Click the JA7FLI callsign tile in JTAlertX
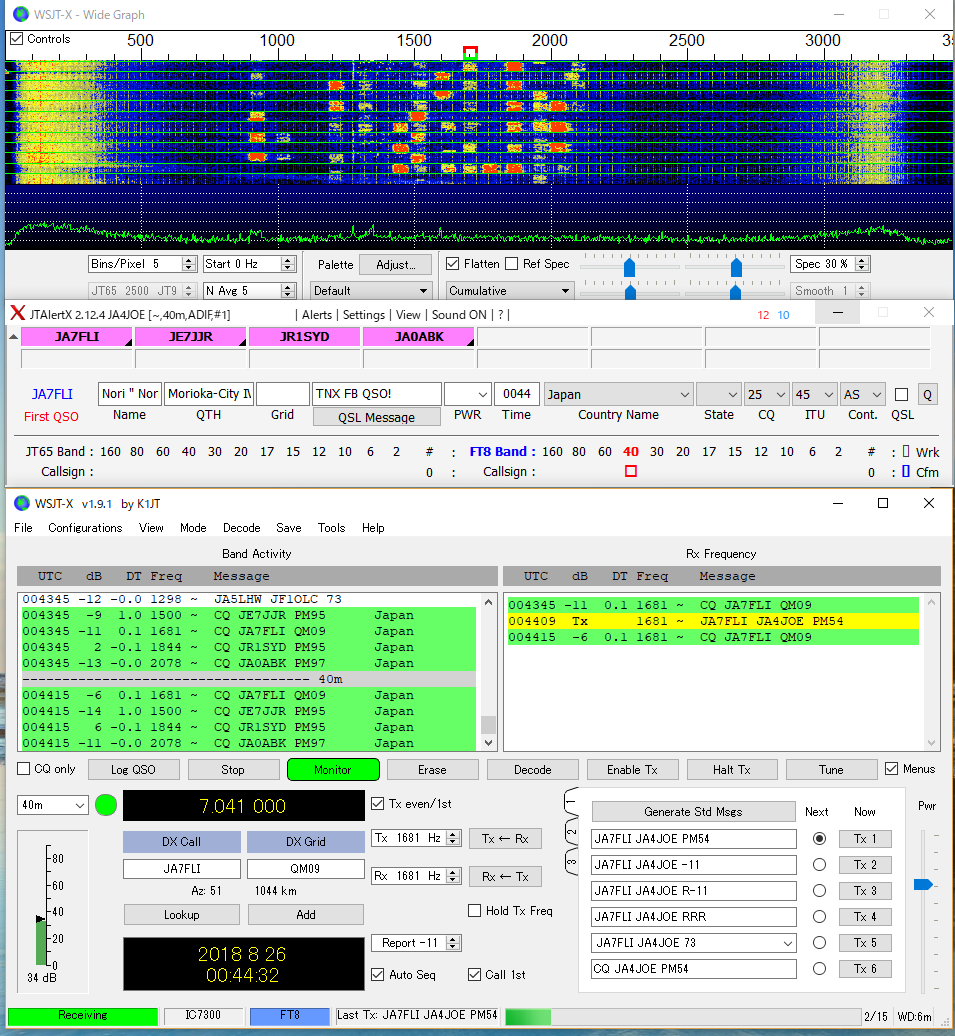This screenshot has height=1036, width=955. [x=77, y=337]
